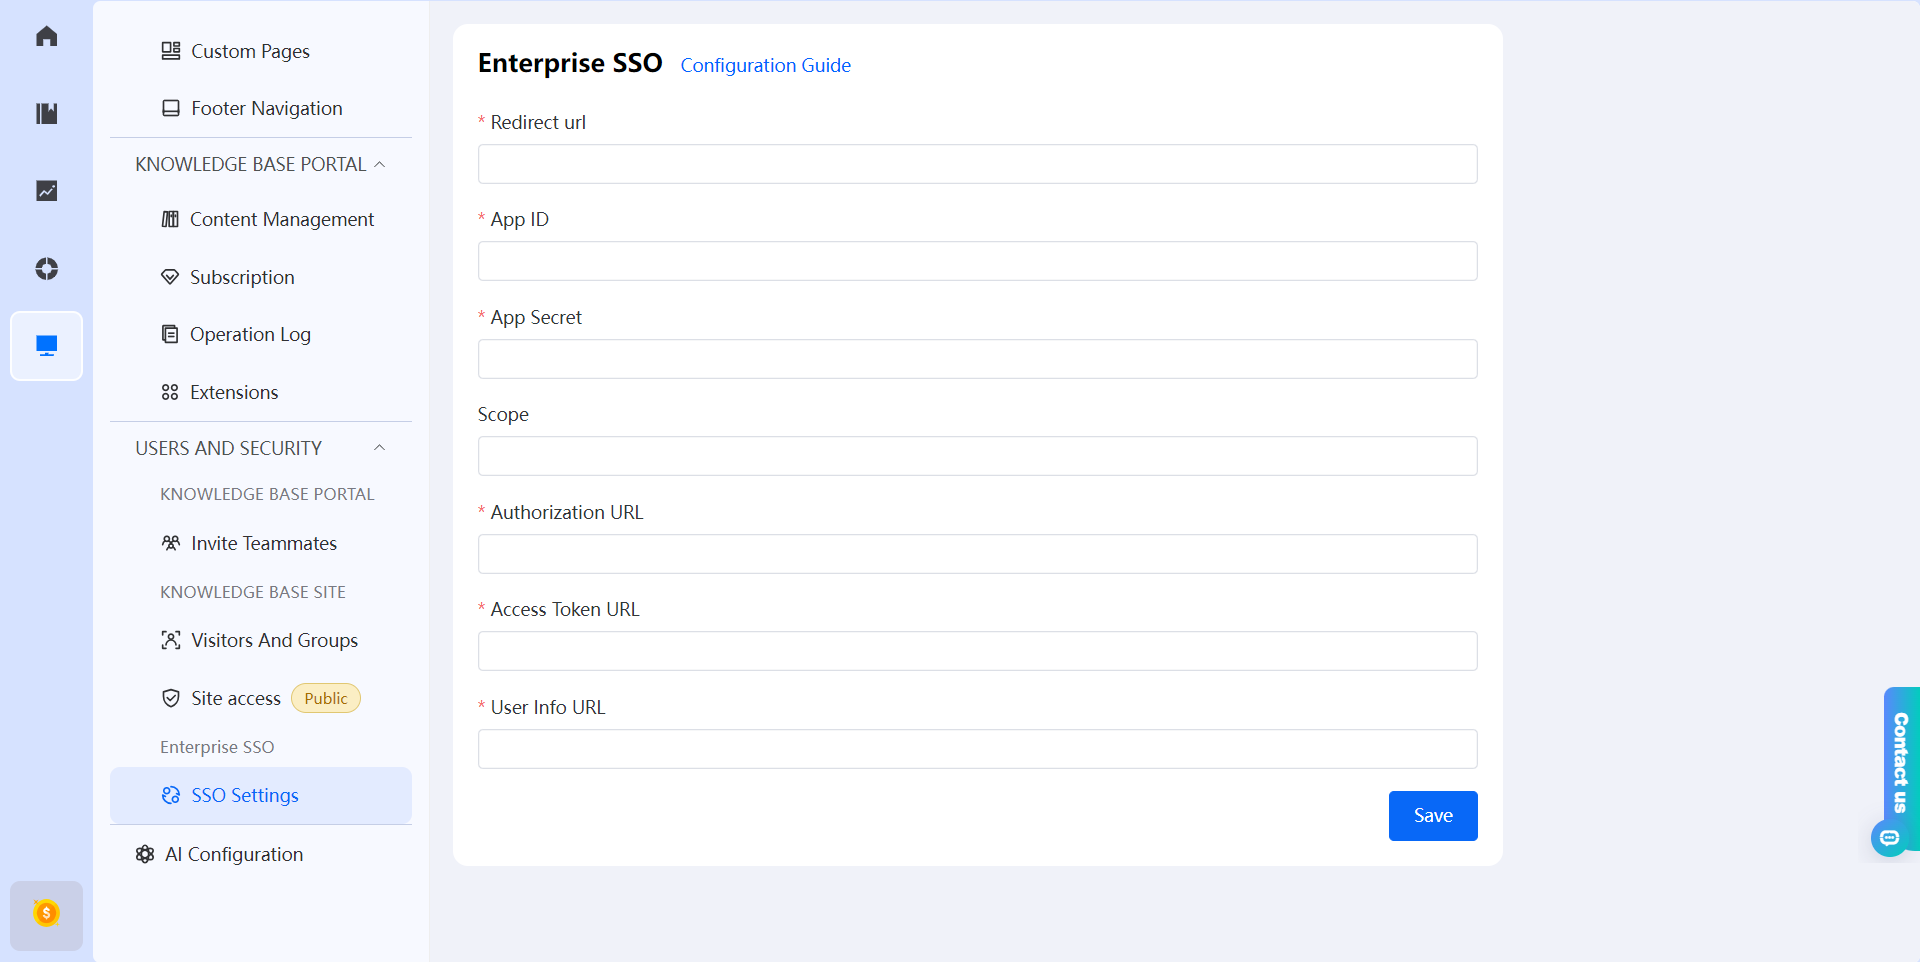Select the analytics chart icon
This screenshot has width=1920, height=962.
[46, 190]
